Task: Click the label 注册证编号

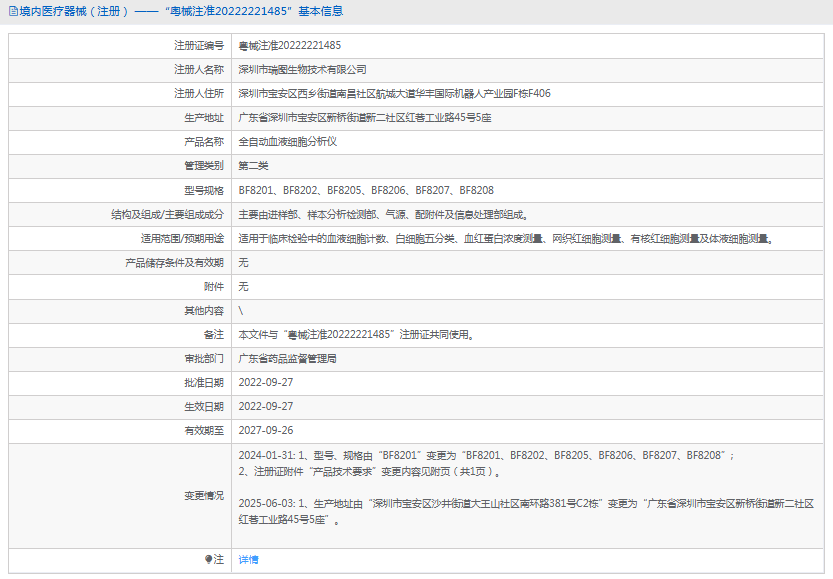Action: (199, 46)
